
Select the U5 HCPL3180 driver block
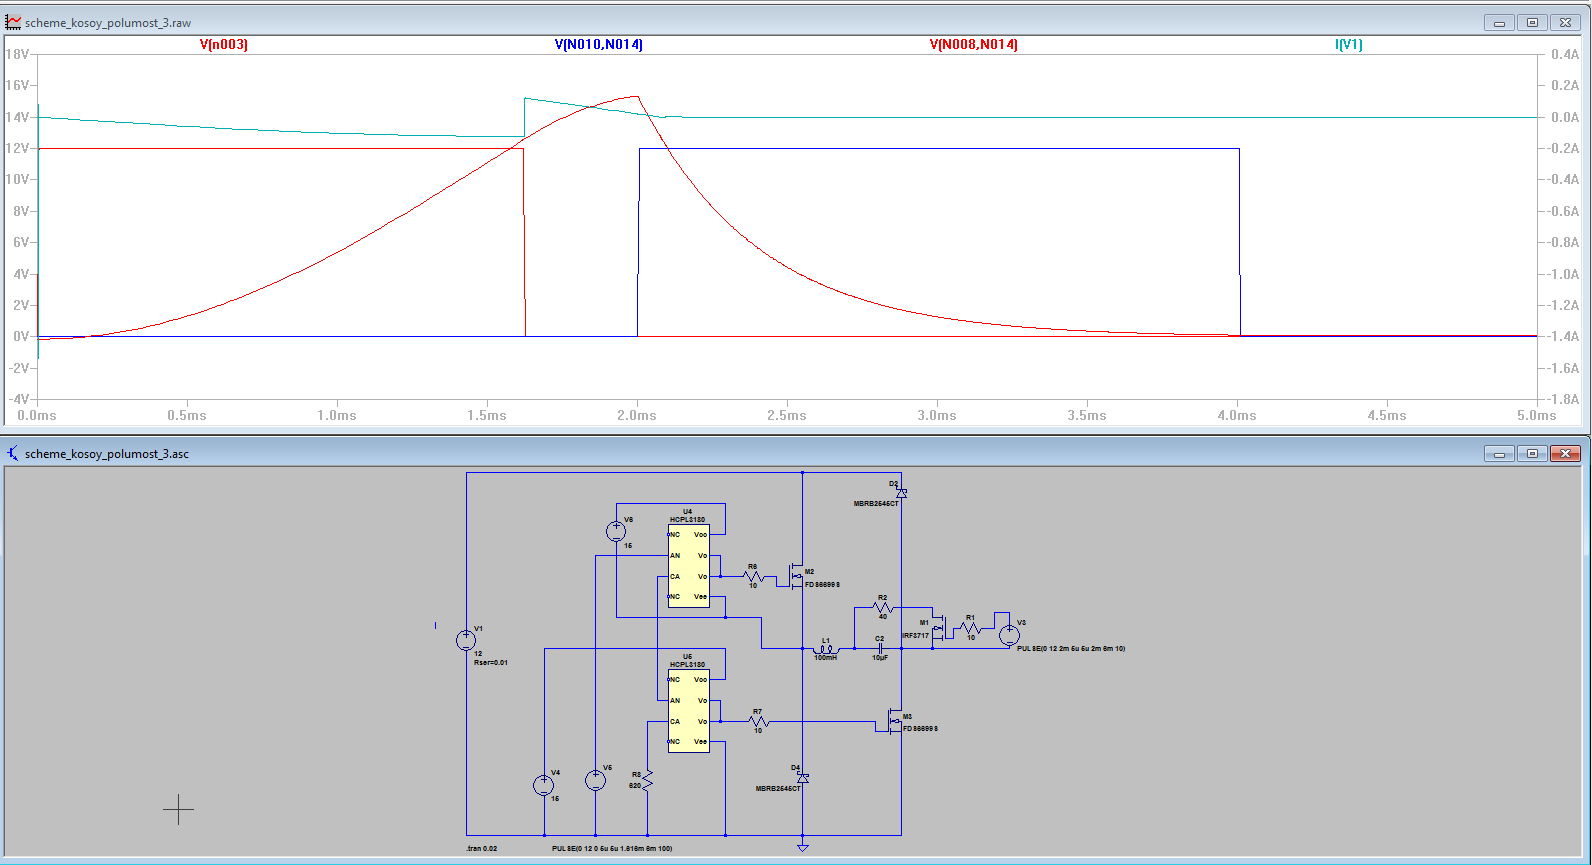tap(688, 710)
